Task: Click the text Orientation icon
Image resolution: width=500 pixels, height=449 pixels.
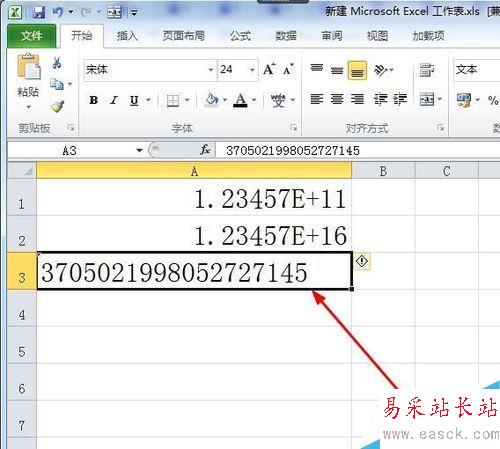Action: click(381, 70)
